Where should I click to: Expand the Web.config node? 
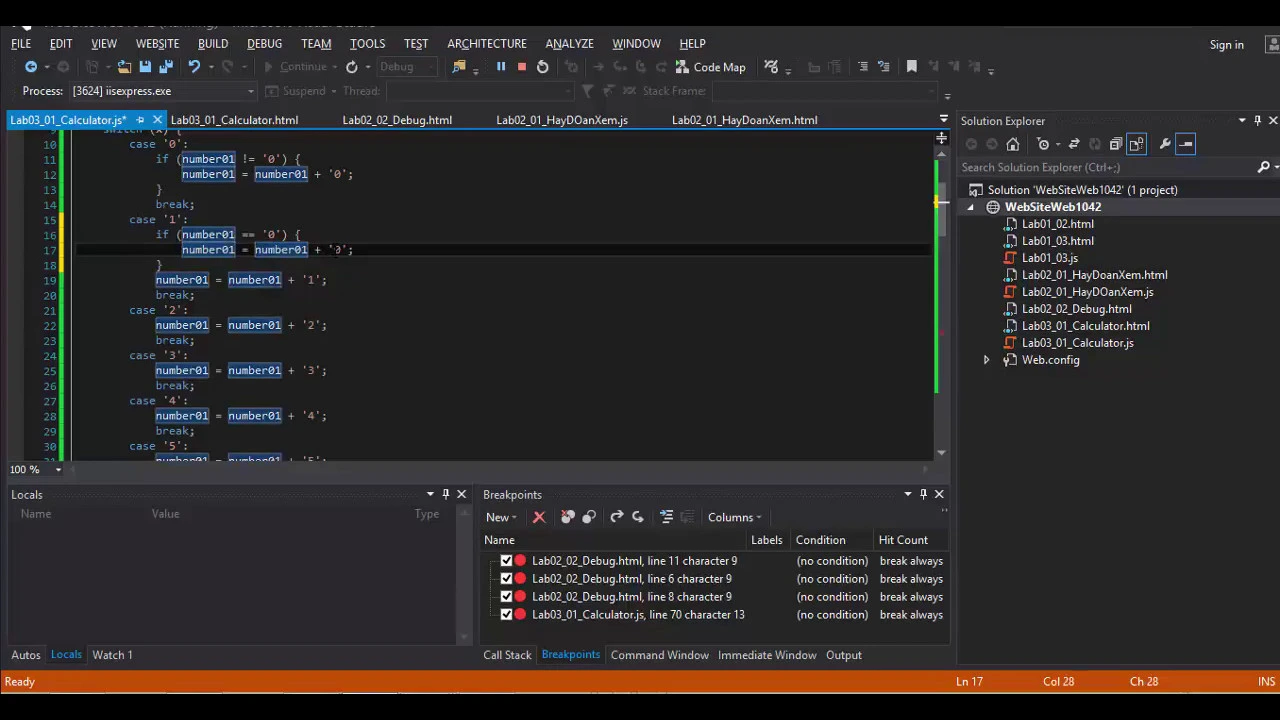(986, 360)
